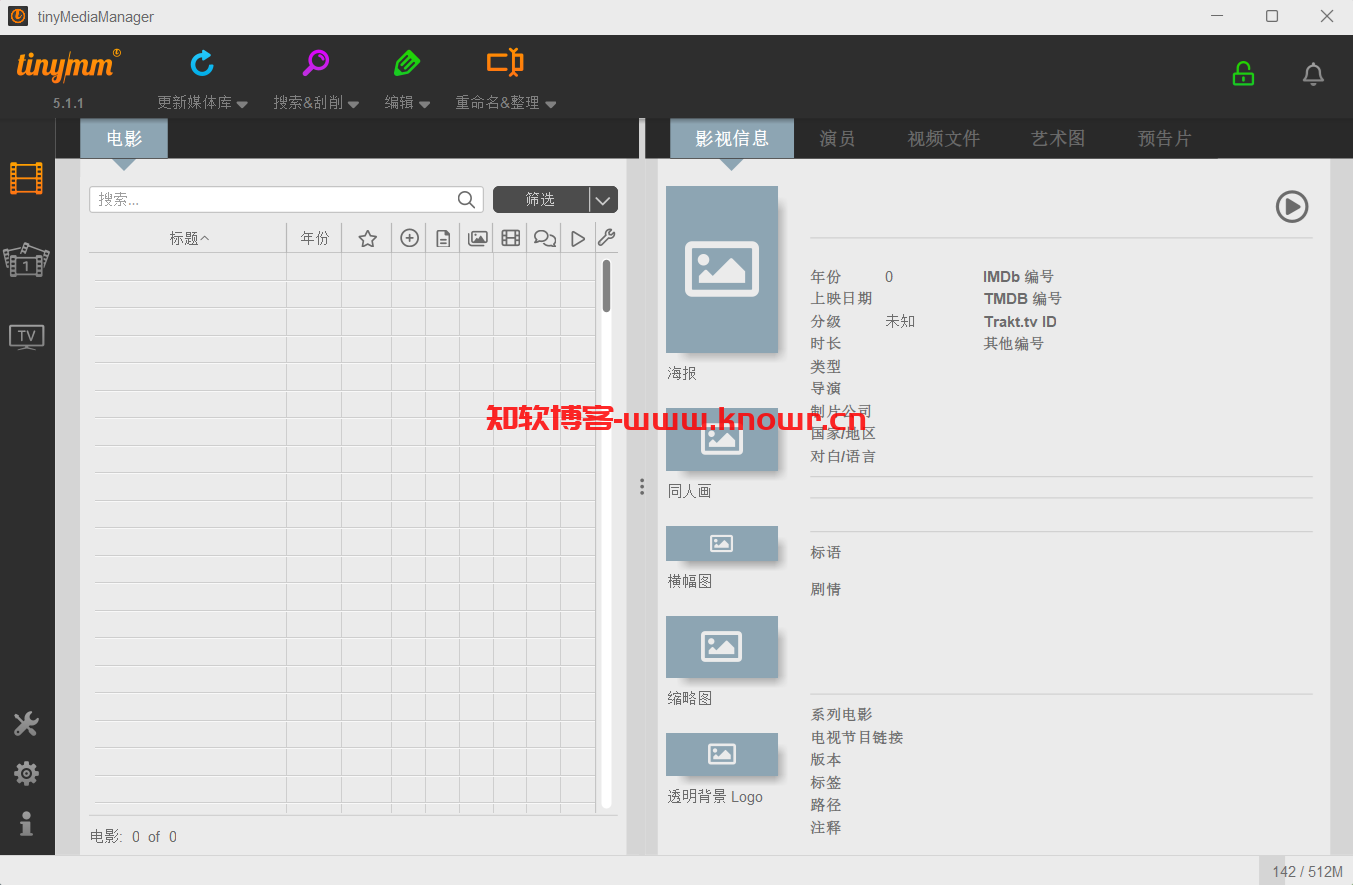Switch to the 视频文件 tab

[x=943, y=139]
